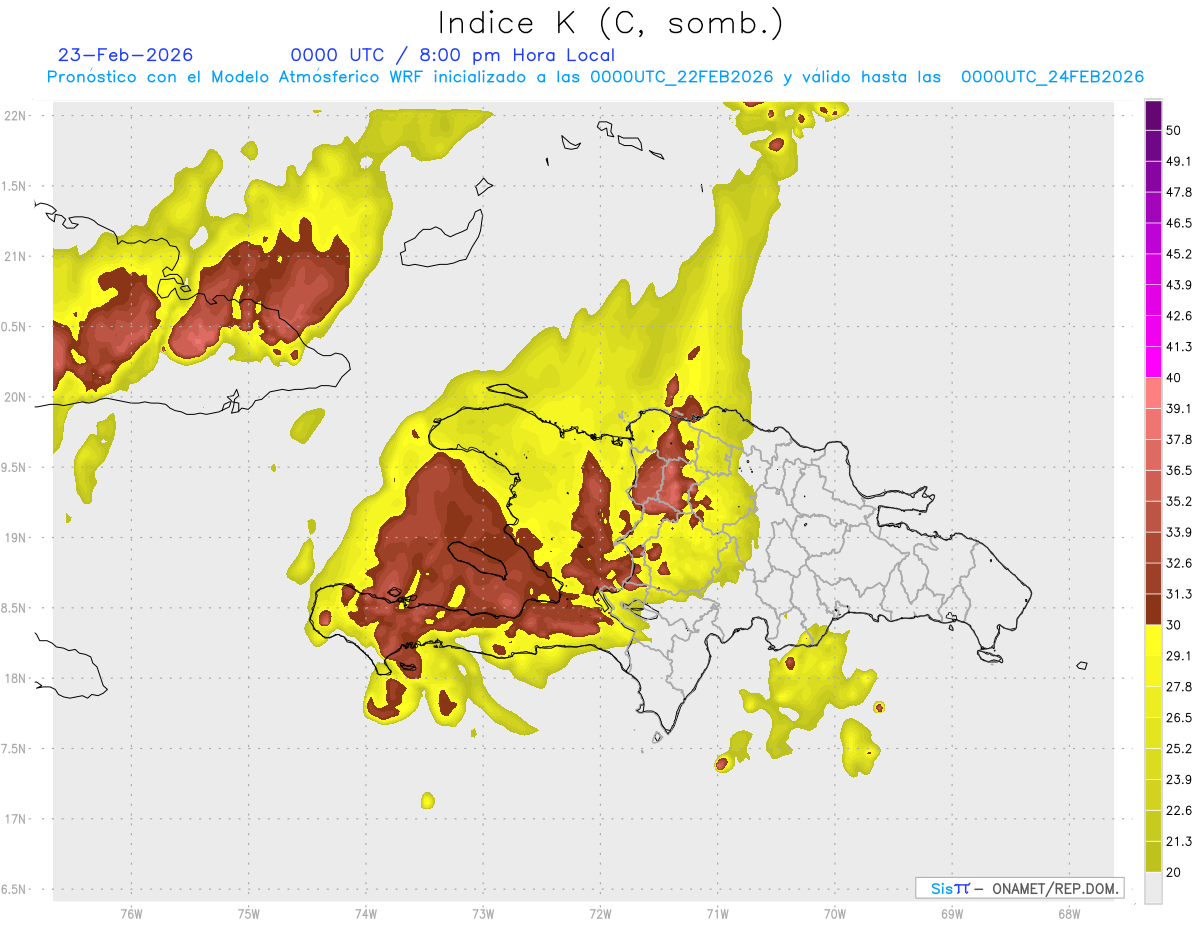Click the colorbar value 23.9
This screenshot has width=1200, height=927.
point(1180,780)
